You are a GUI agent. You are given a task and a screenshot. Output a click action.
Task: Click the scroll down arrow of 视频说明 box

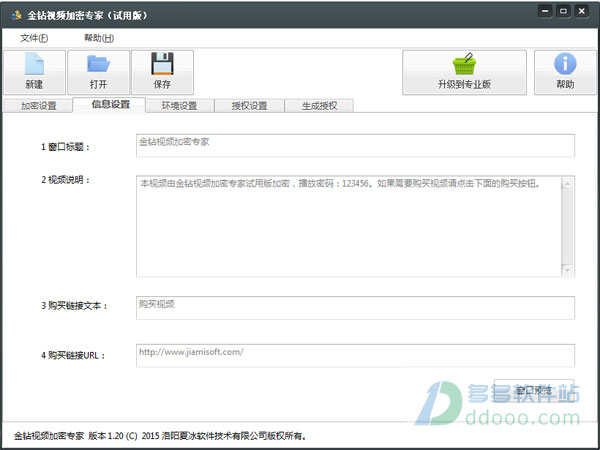click(567, 270)
